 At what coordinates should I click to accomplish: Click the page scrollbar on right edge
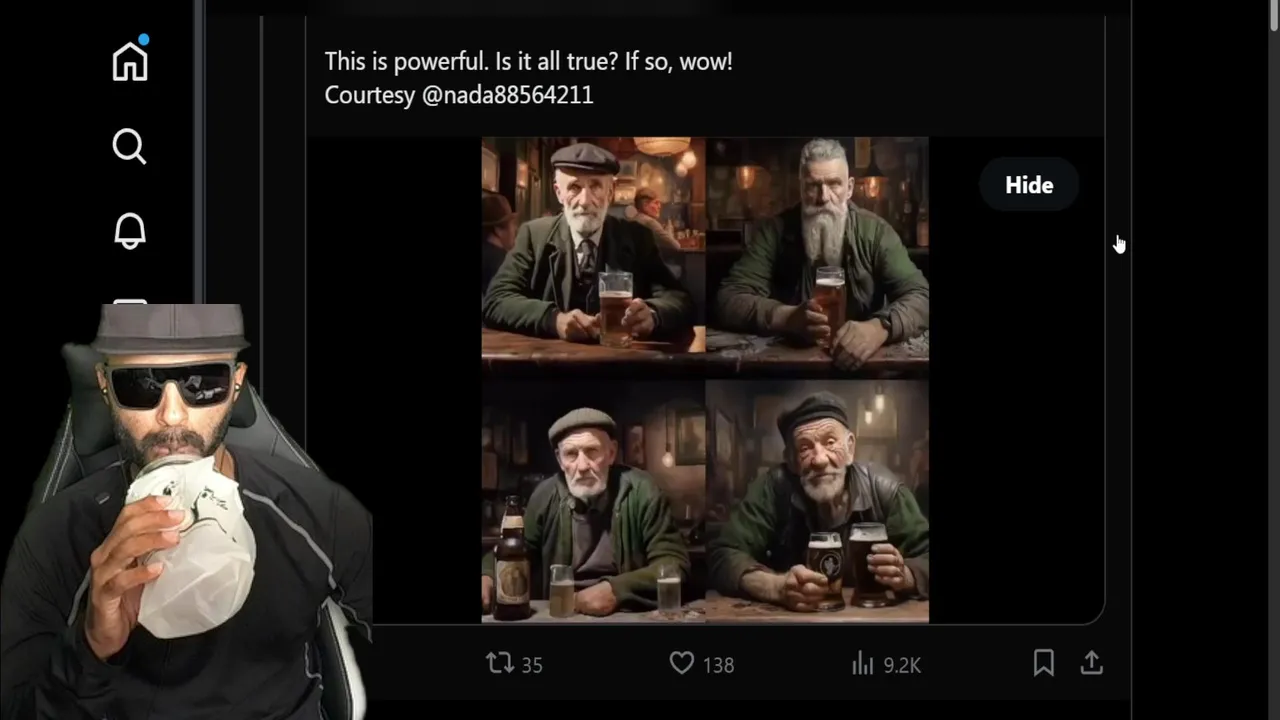pos(1271,360)
